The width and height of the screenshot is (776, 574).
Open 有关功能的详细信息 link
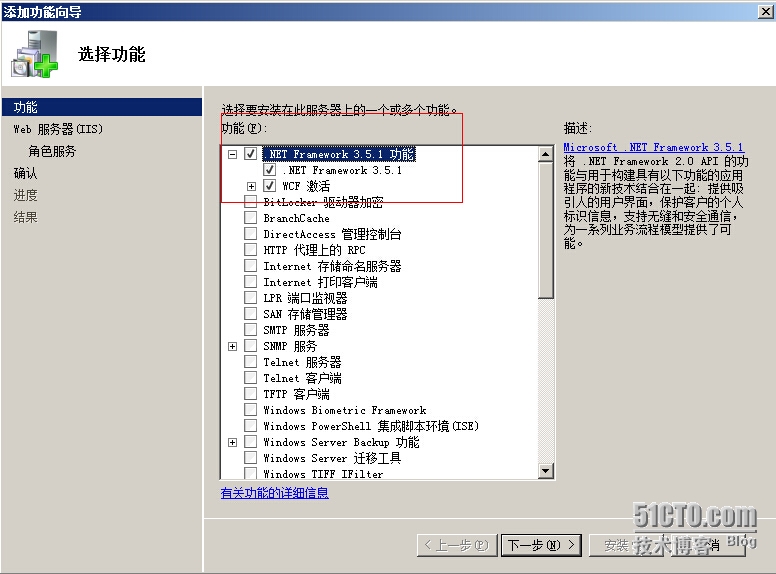tap(275, 493)
